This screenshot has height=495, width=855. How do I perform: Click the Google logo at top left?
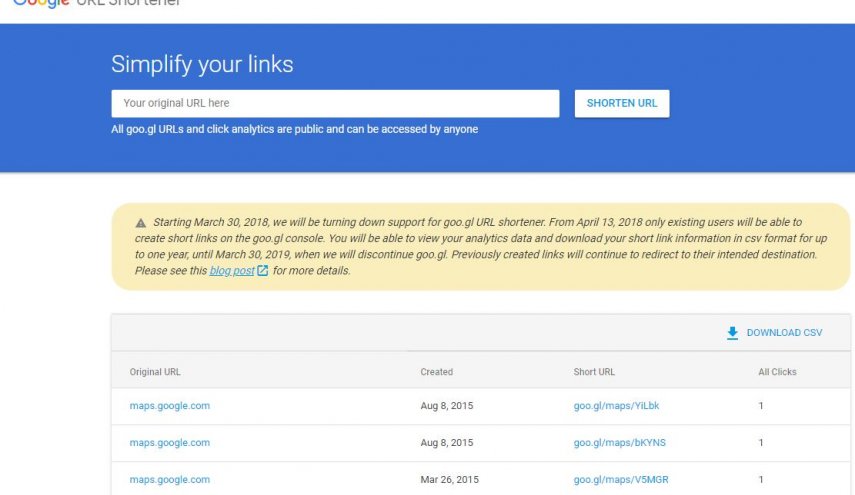41,4
